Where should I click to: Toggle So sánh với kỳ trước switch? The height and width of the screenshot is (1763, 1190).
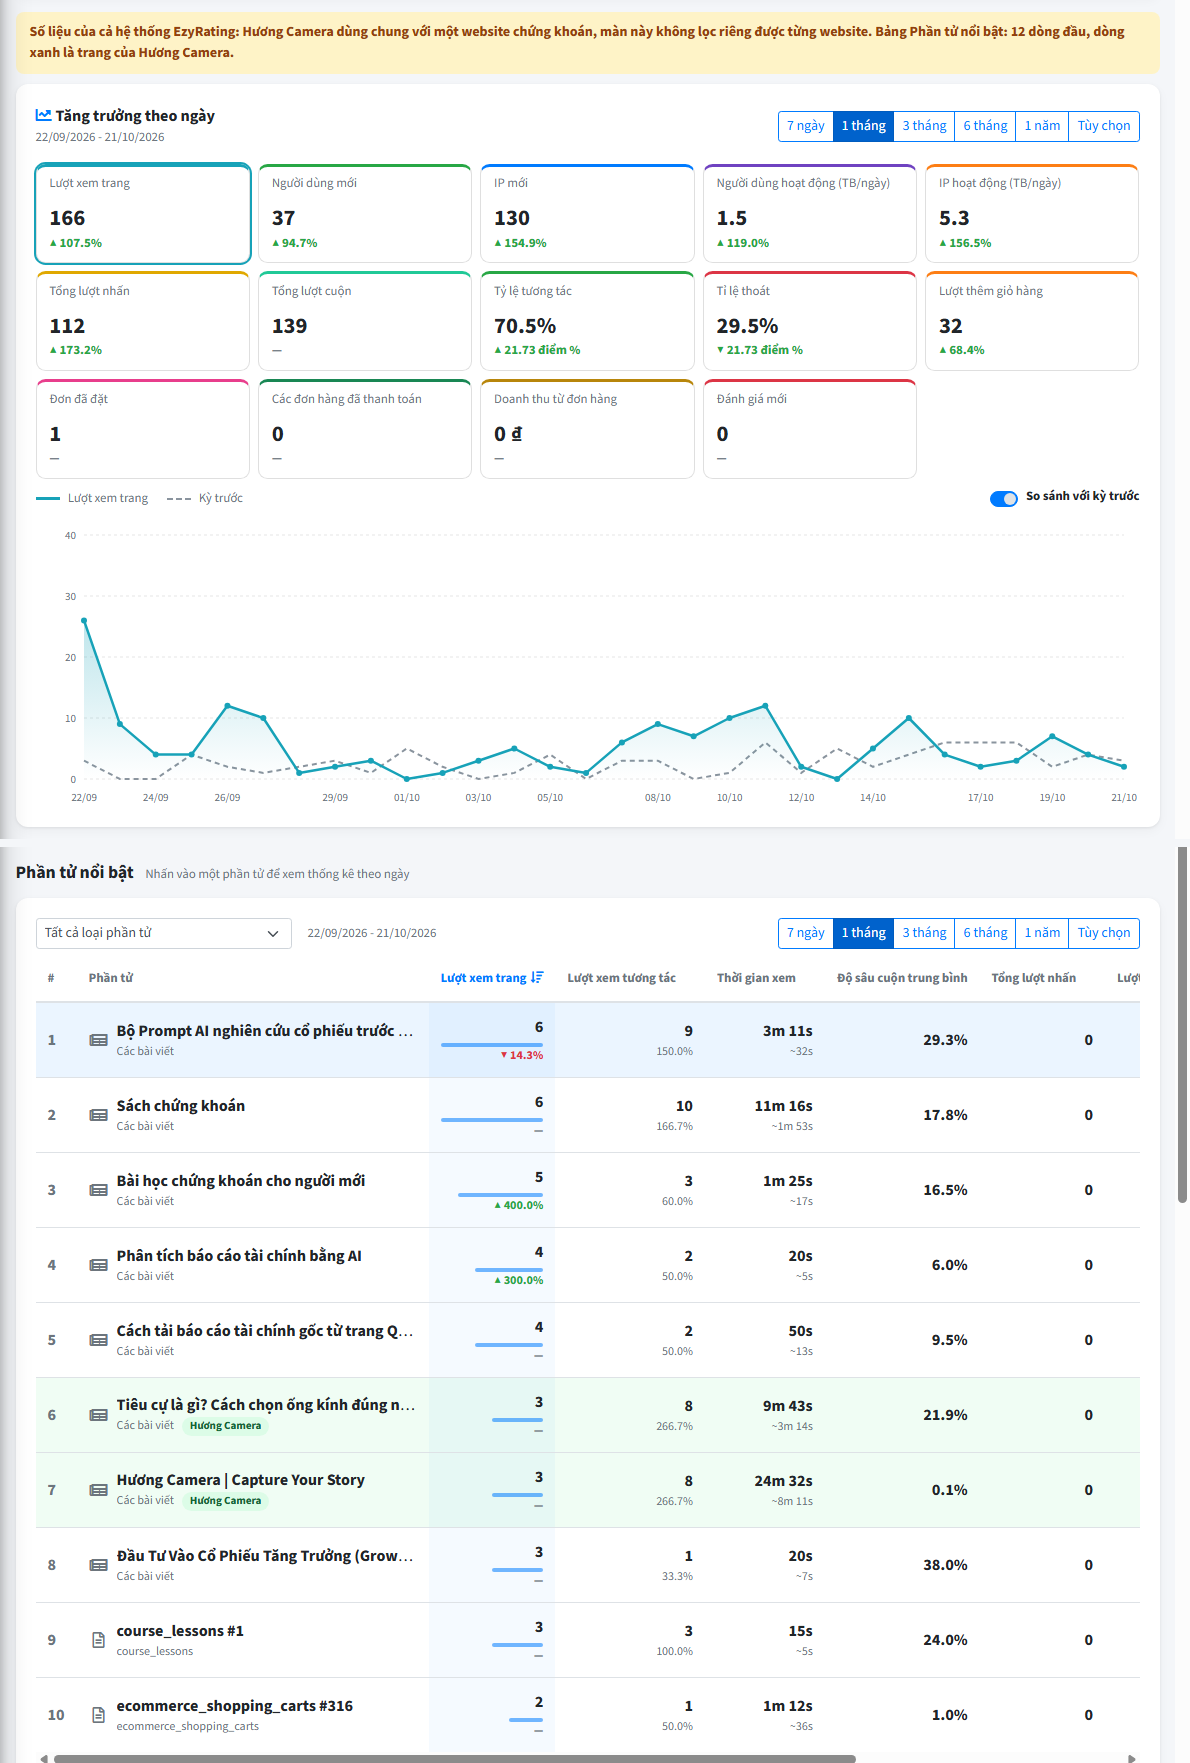[1003, 498]
